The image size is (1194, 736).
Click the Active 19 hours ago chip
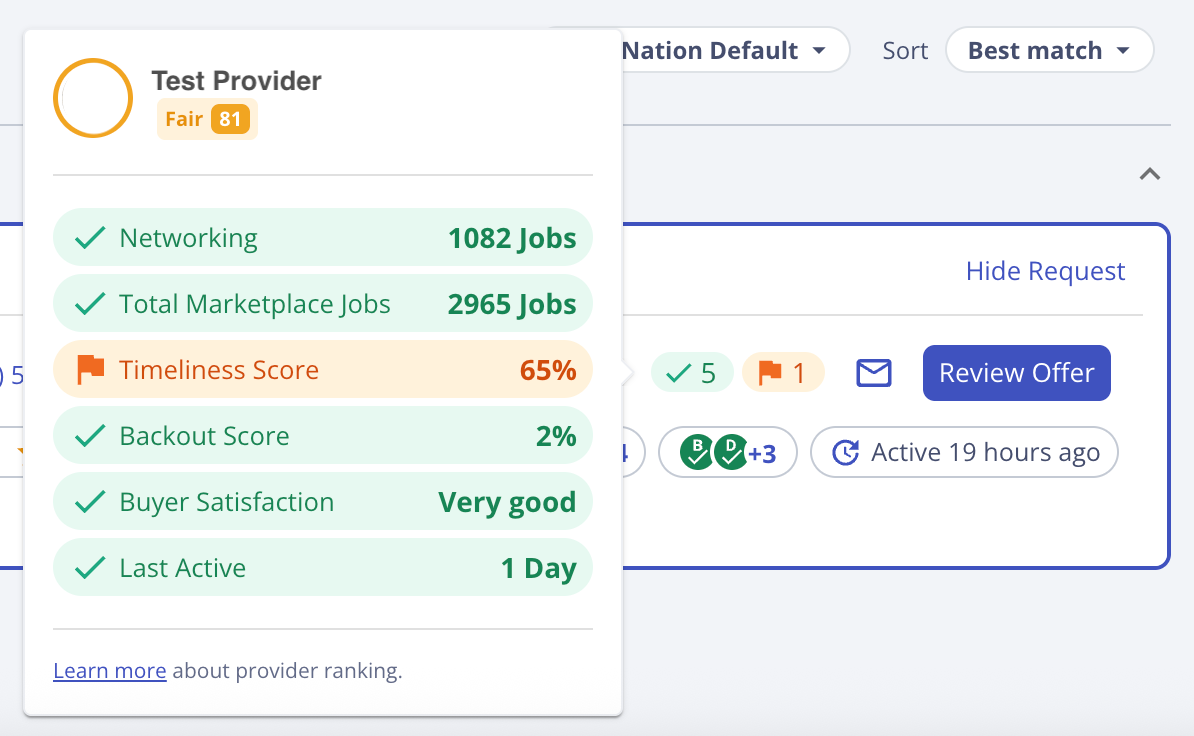tap(964, 453)
